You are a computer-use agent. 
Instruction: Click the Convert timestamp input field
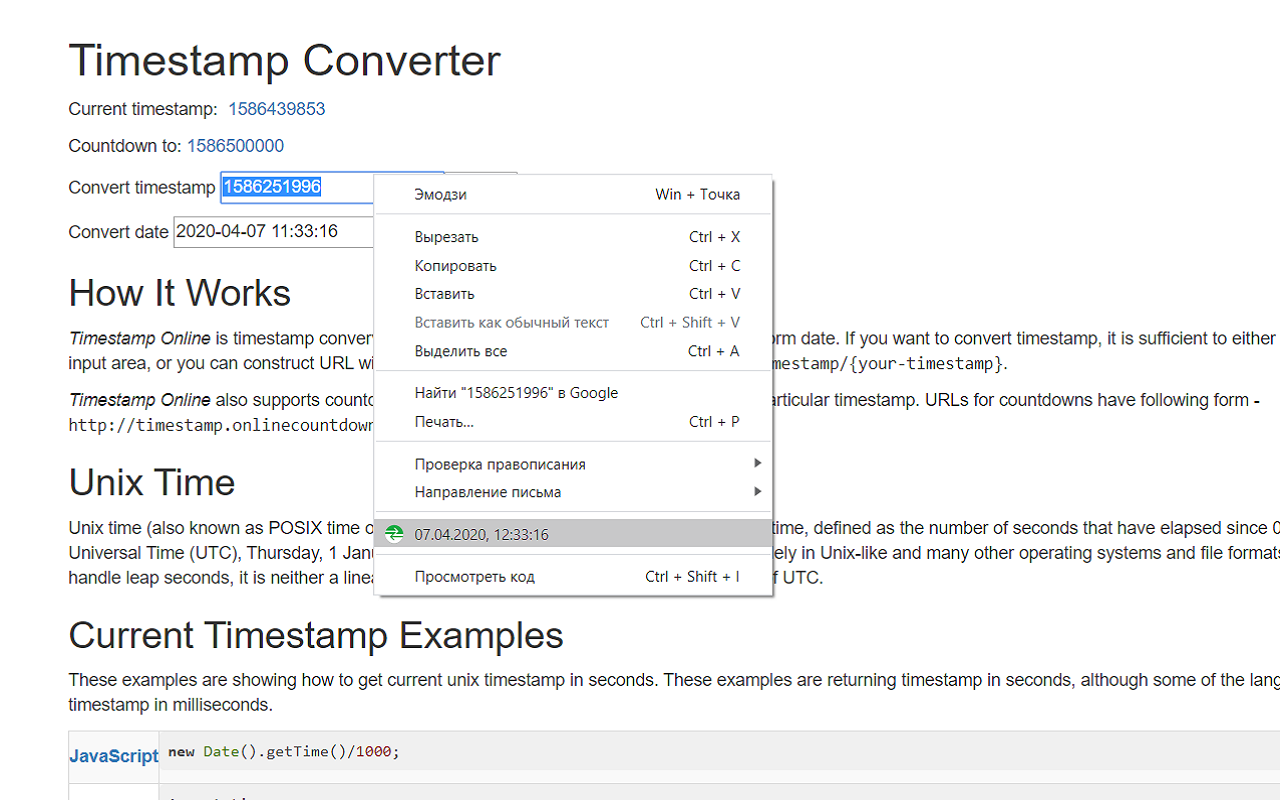click(x=300, y=187)
